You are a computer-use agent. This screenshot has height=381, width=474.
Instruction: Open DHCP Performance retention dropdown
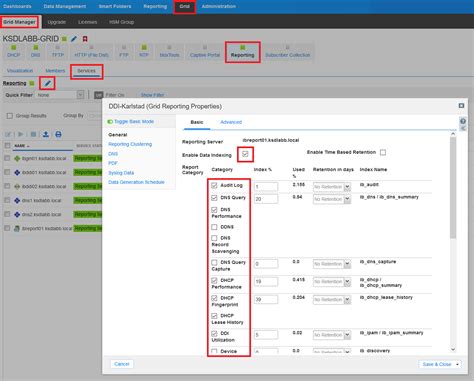pos(347,282)
